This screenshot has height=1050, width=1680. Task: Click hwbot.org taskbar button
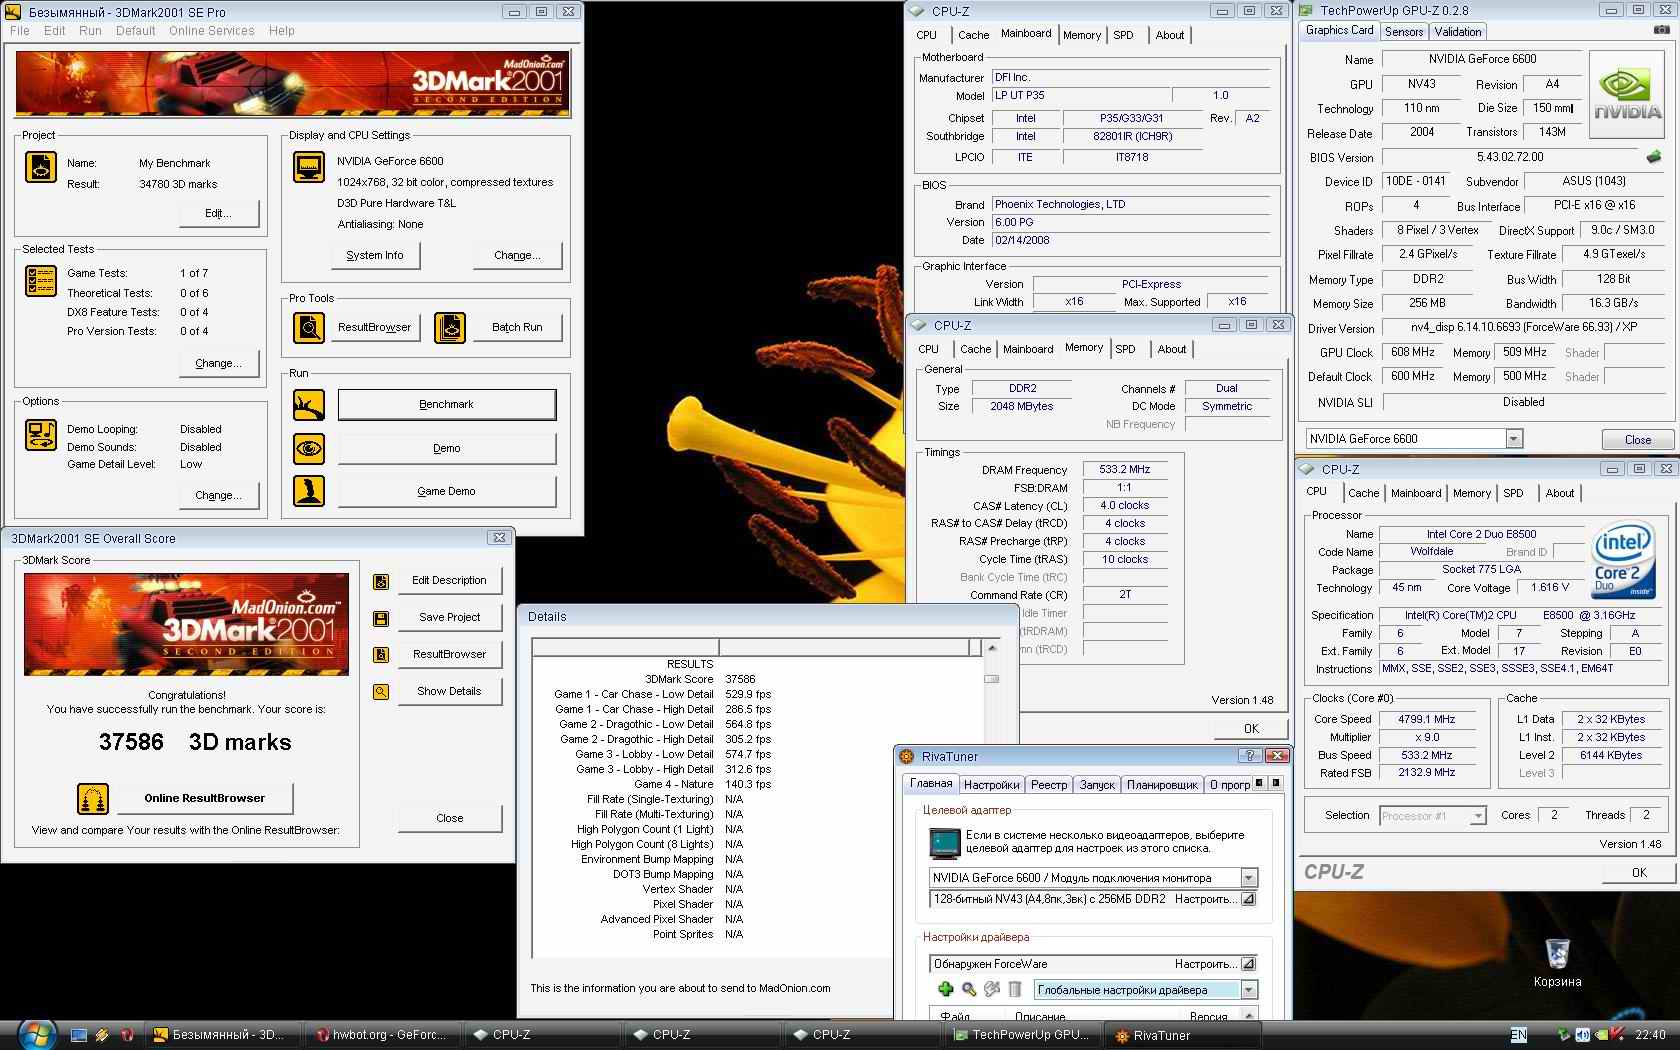coord(383,1035)
